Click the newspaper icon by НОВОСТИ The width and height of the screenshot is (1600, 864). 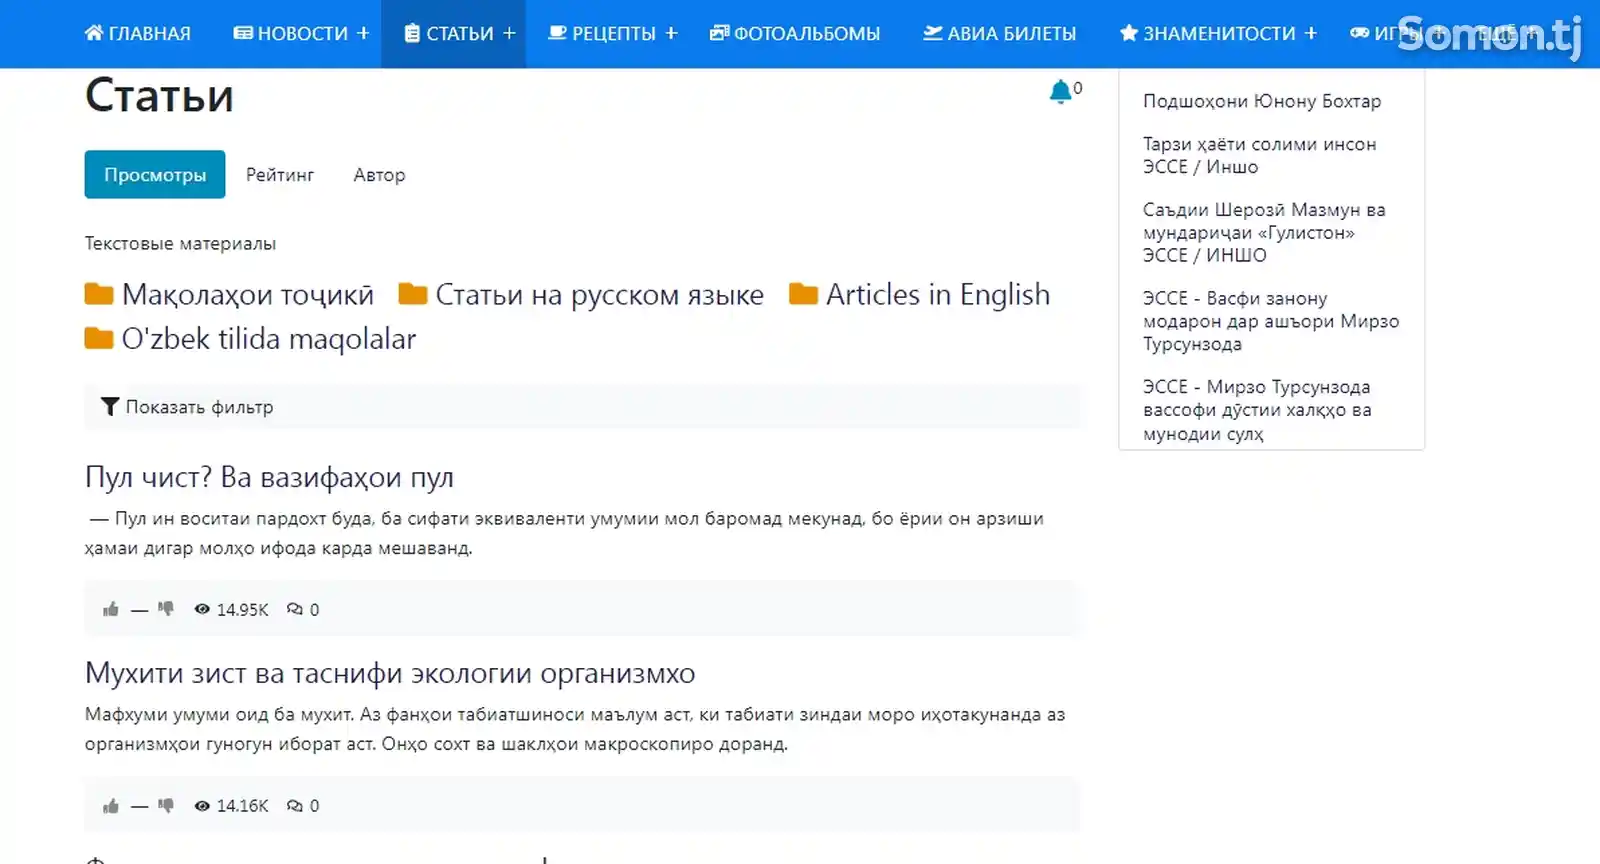point(243,33)
